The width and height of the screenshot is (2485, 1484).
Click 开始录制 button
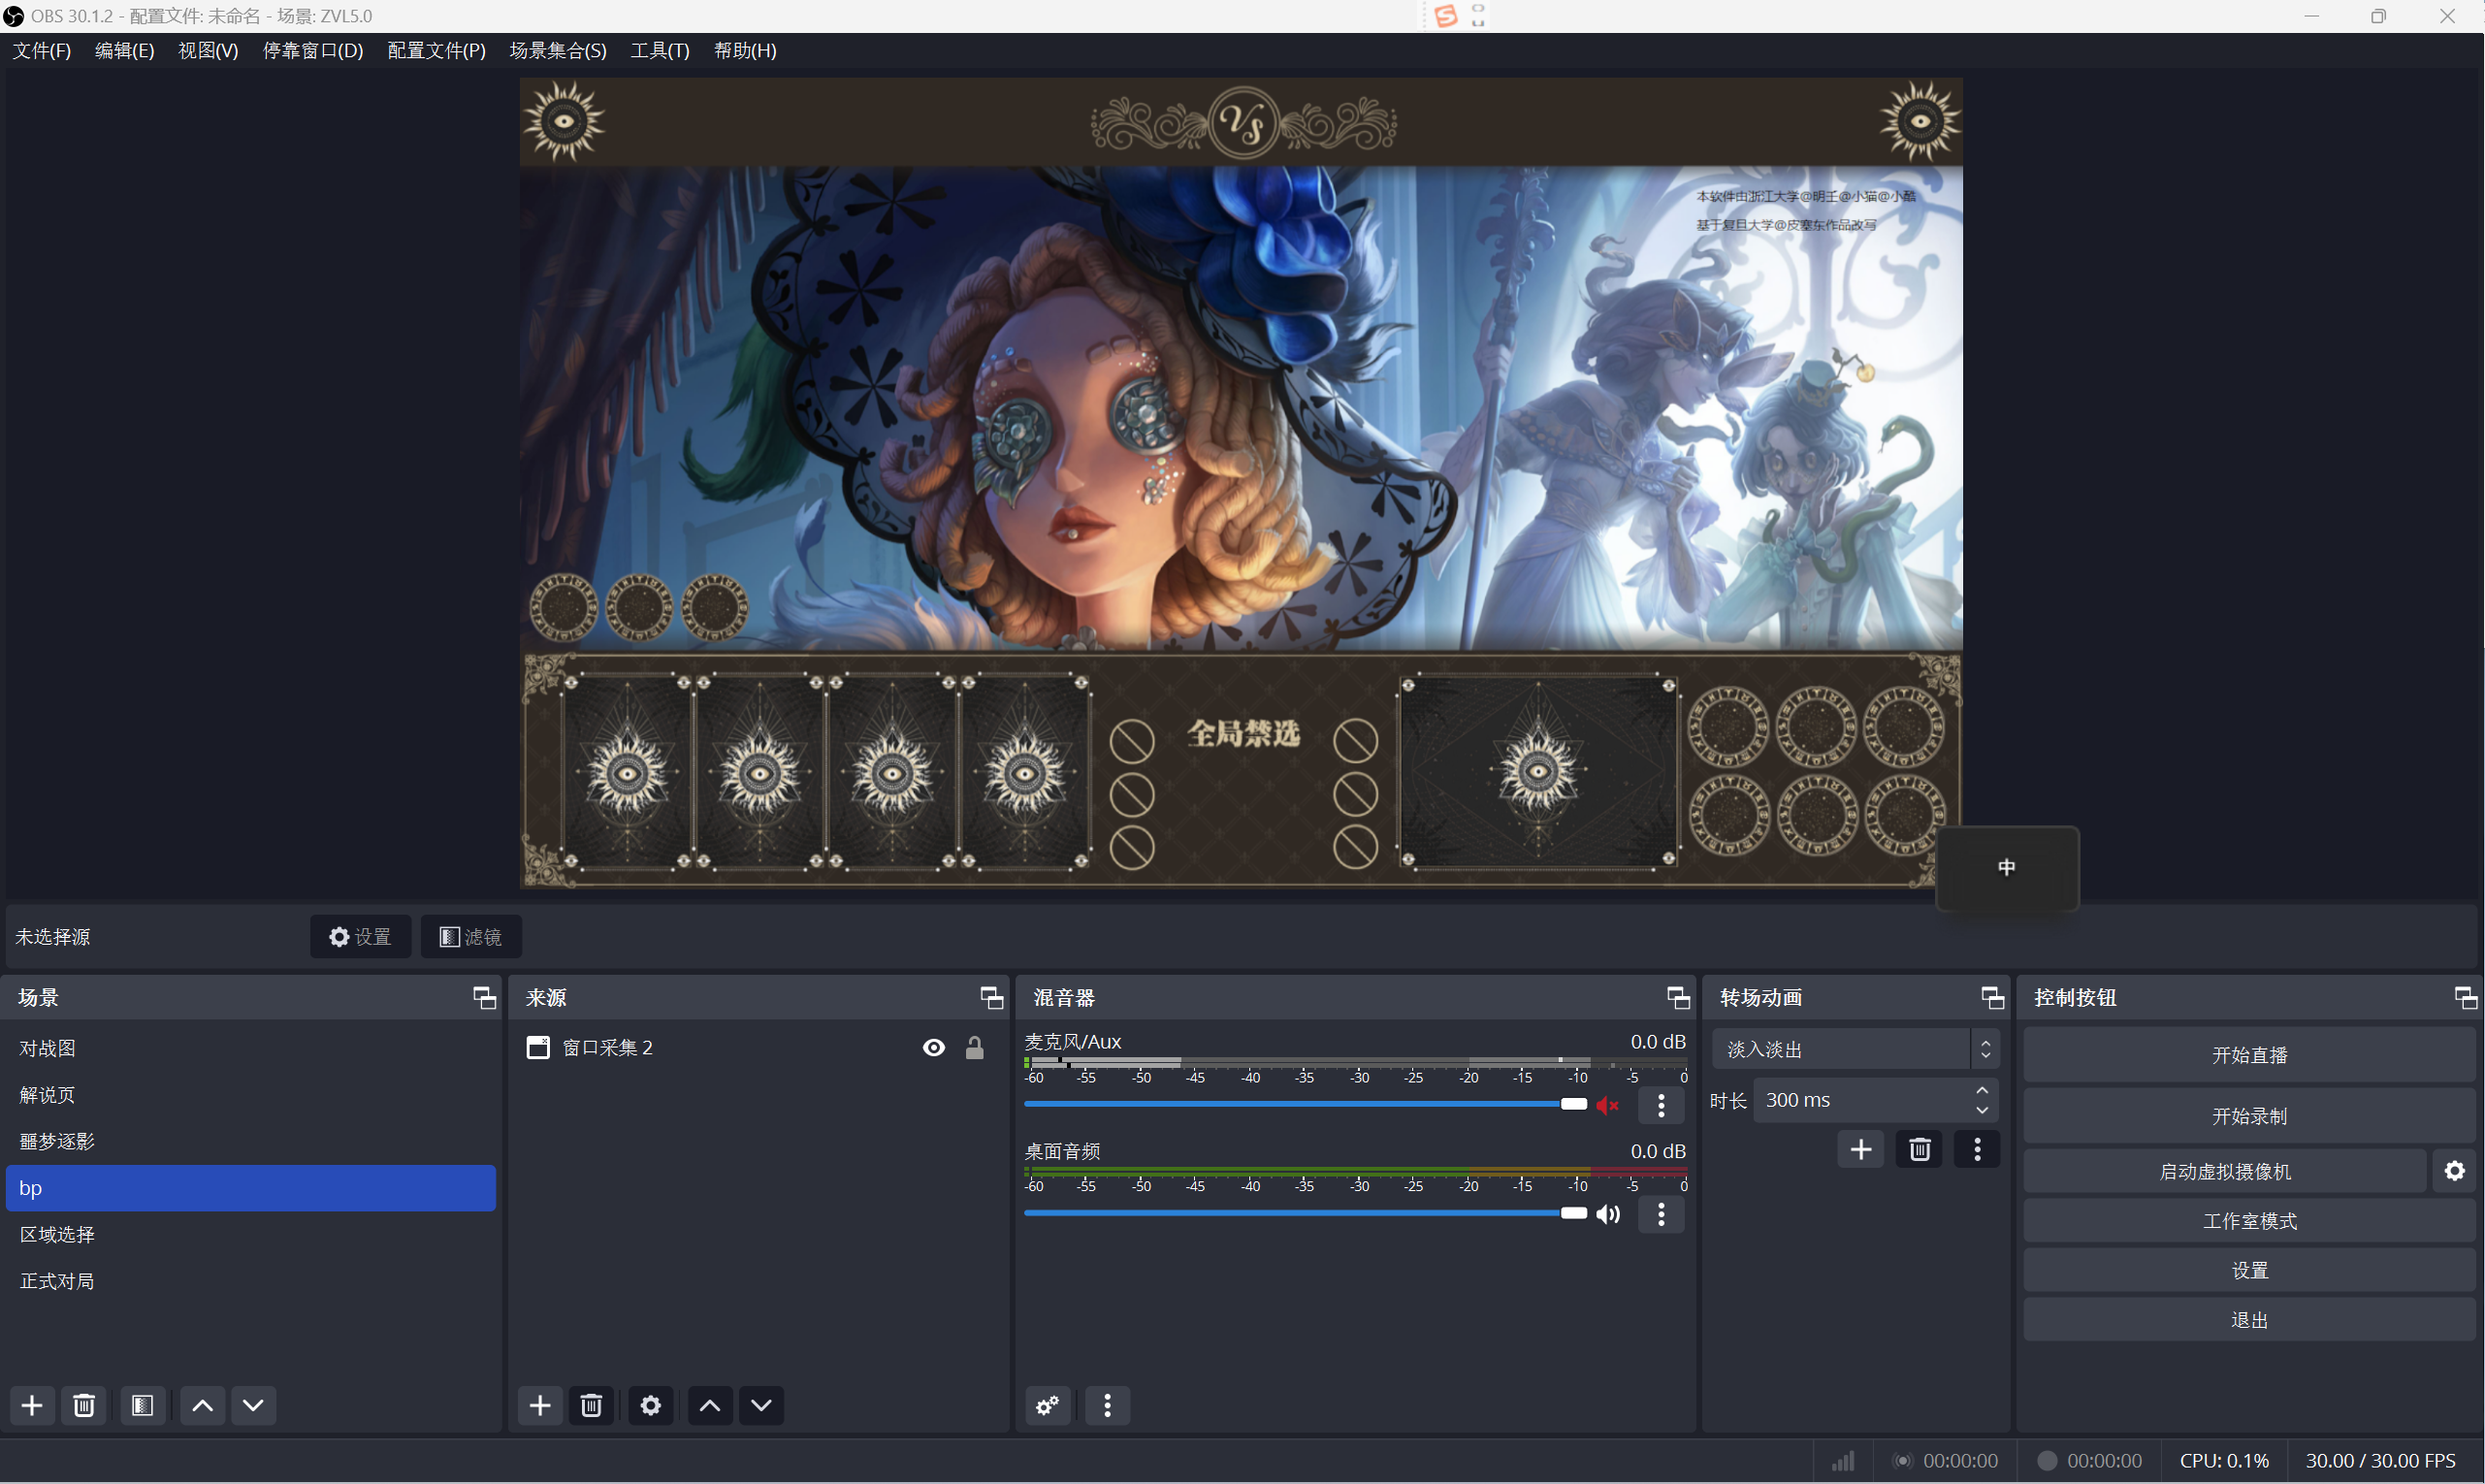point(2249,1116)
